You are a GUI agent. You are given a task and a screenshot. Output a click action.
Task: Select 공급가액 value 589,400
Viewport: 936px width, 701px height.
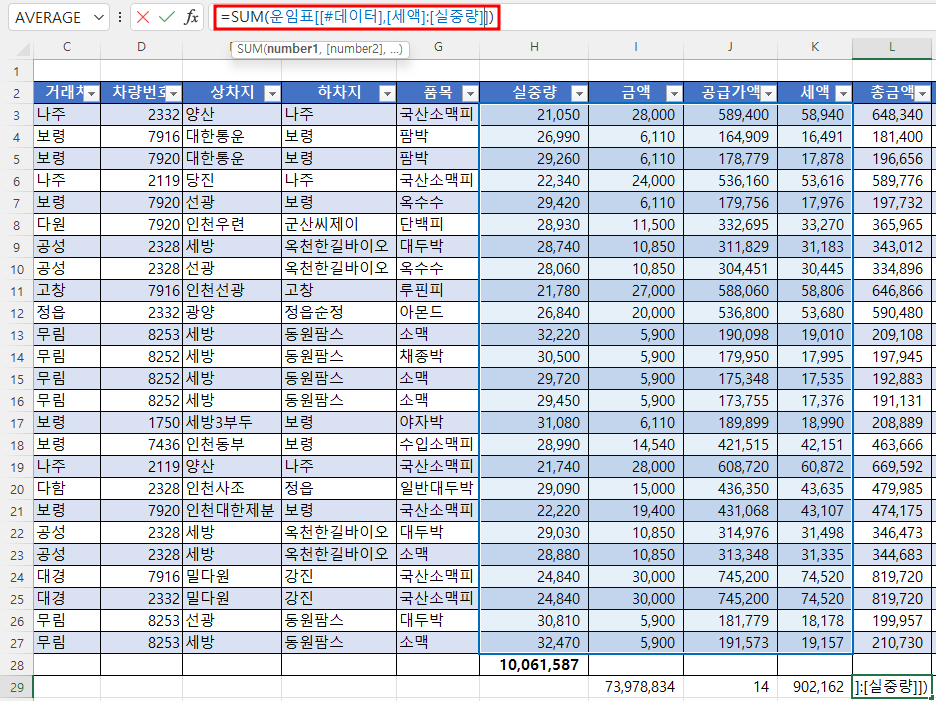[730, 115]
